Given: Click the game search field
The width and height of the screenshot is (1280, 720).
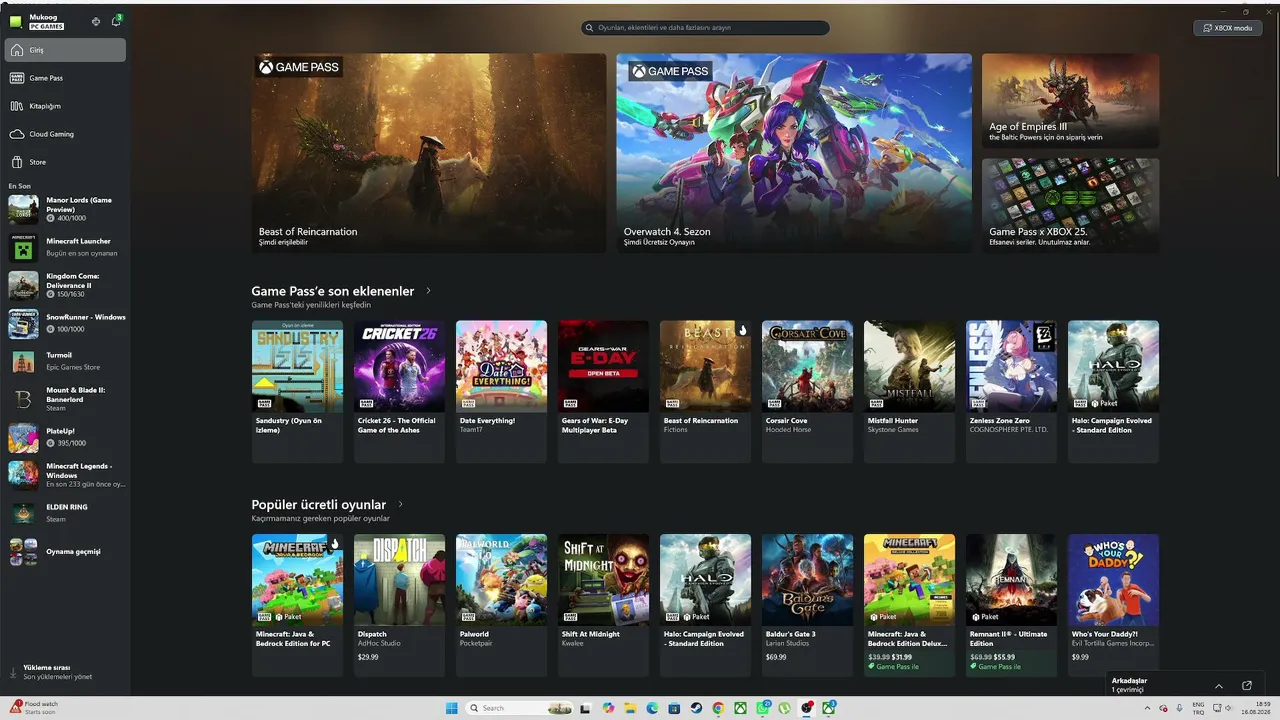Looking at the screenshot, I should tap(705, 28).
